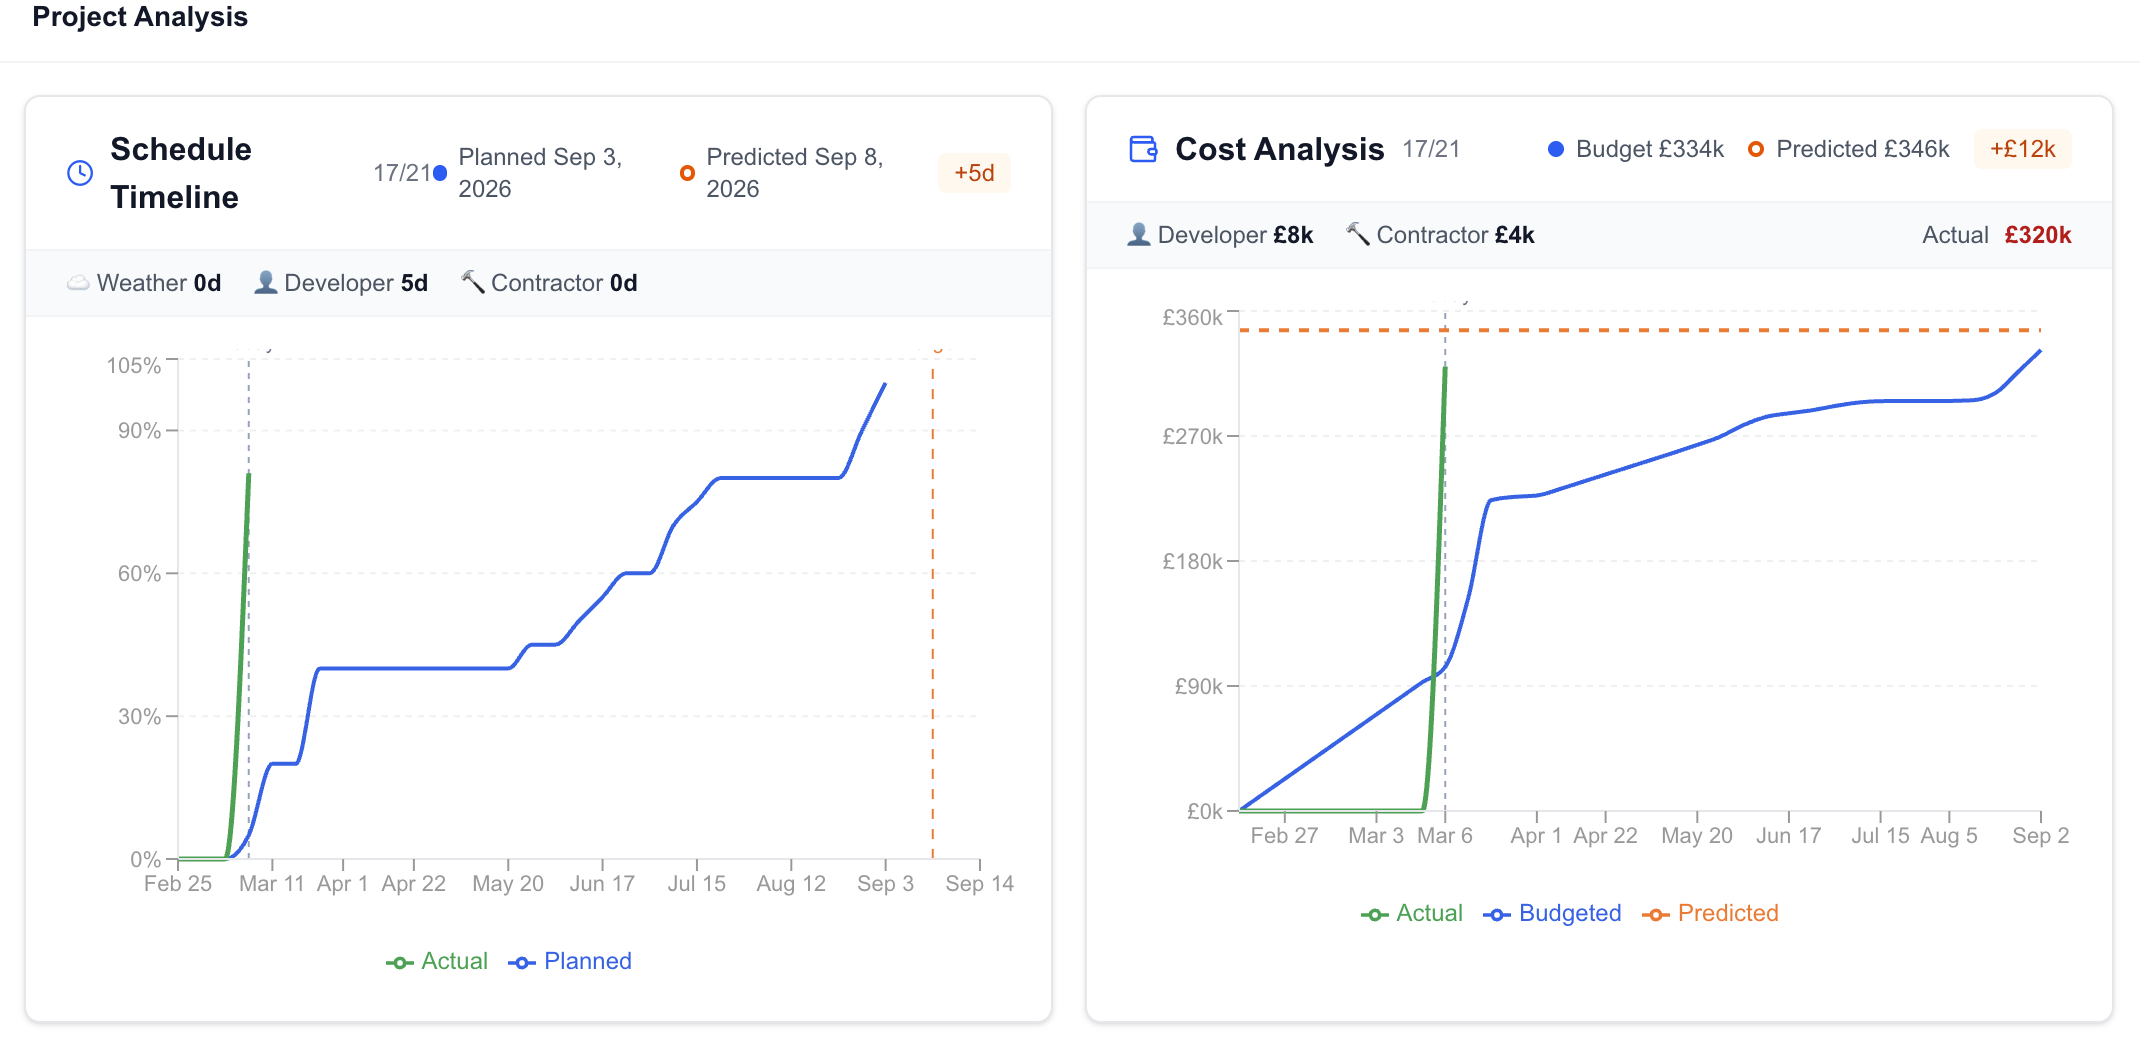
Task: Click the +£12k overrun badge
Action: (x=2022, y=148)
